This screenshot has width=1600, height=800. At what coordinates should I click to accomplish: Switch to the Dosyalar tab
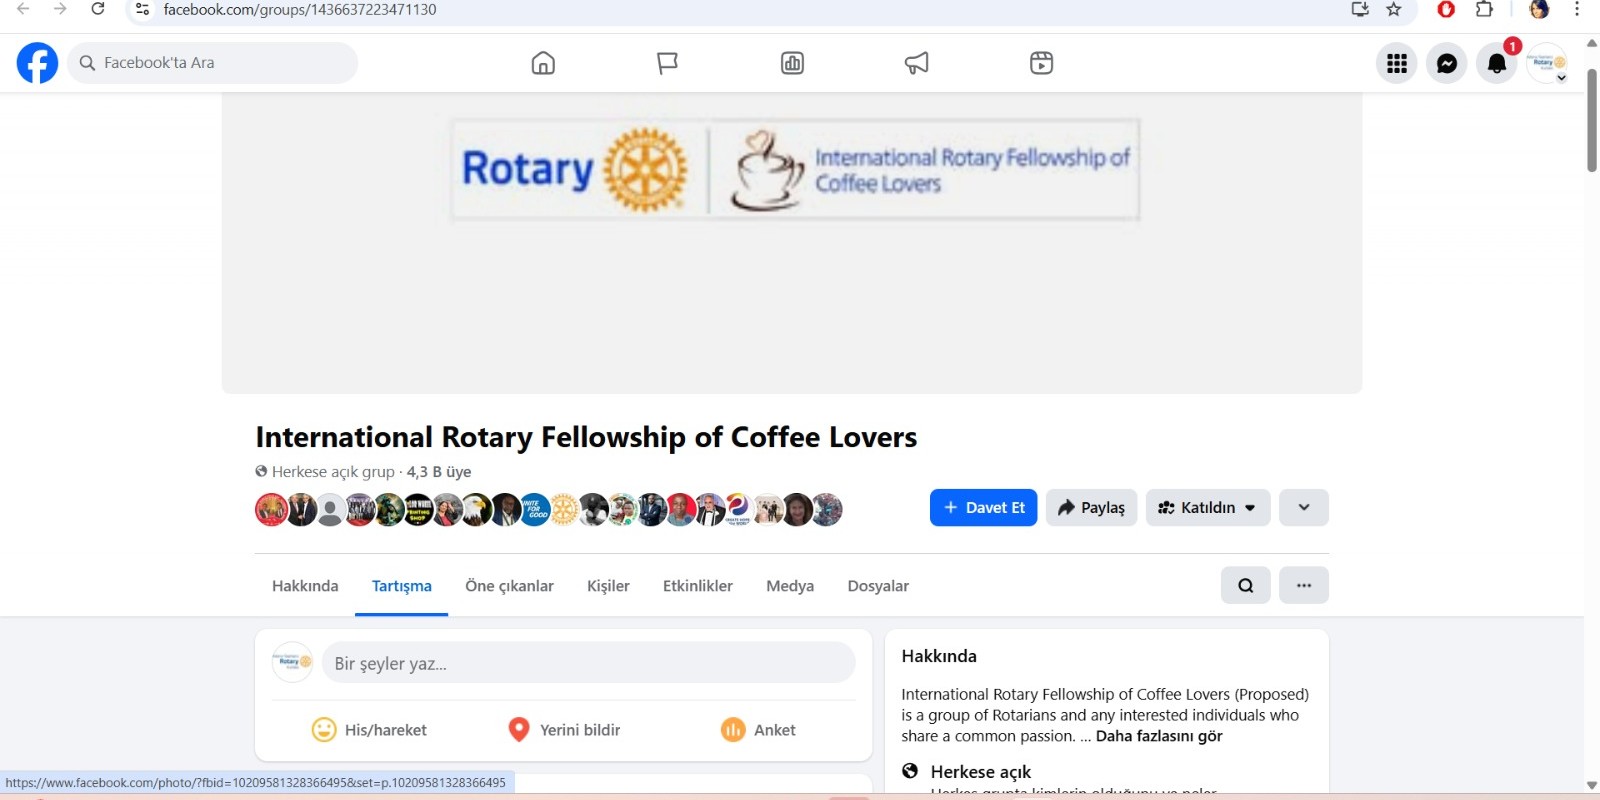pos(878,586)
